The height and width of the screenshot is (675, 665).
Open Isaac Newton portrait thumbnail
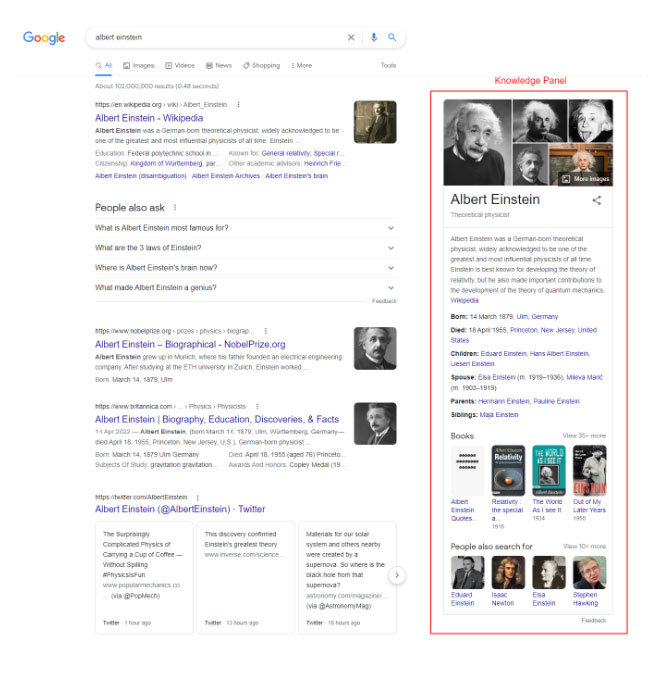508,572
